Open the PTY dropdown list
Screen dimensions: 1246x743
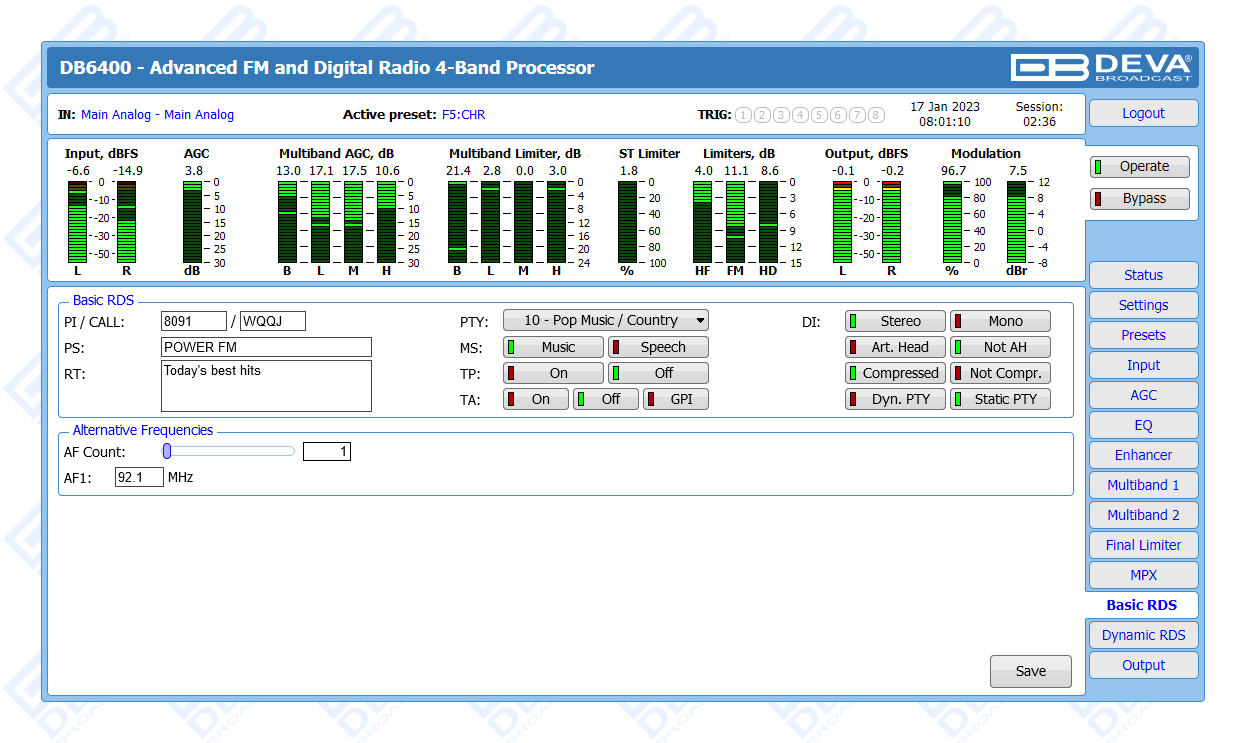(605, 321)
